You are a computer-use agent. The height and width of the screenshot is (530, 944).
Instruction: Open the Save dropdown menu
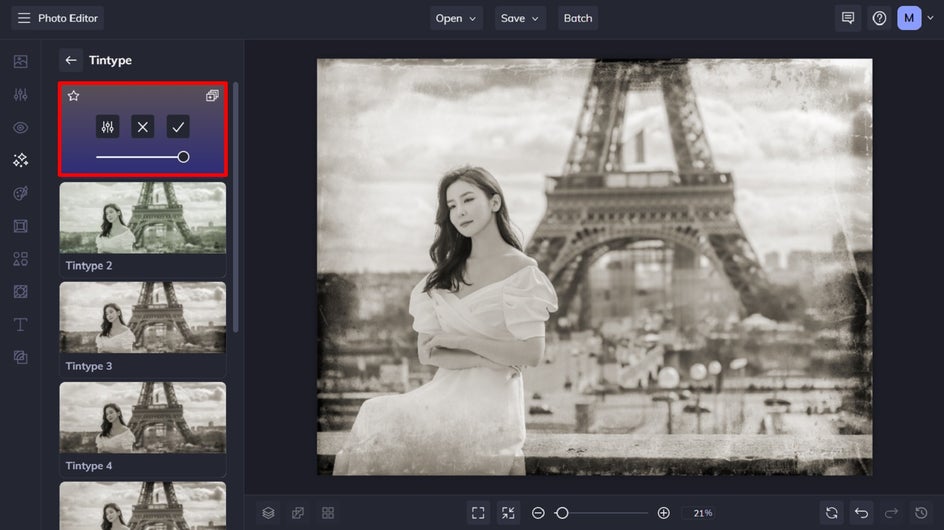click(520, 18)
